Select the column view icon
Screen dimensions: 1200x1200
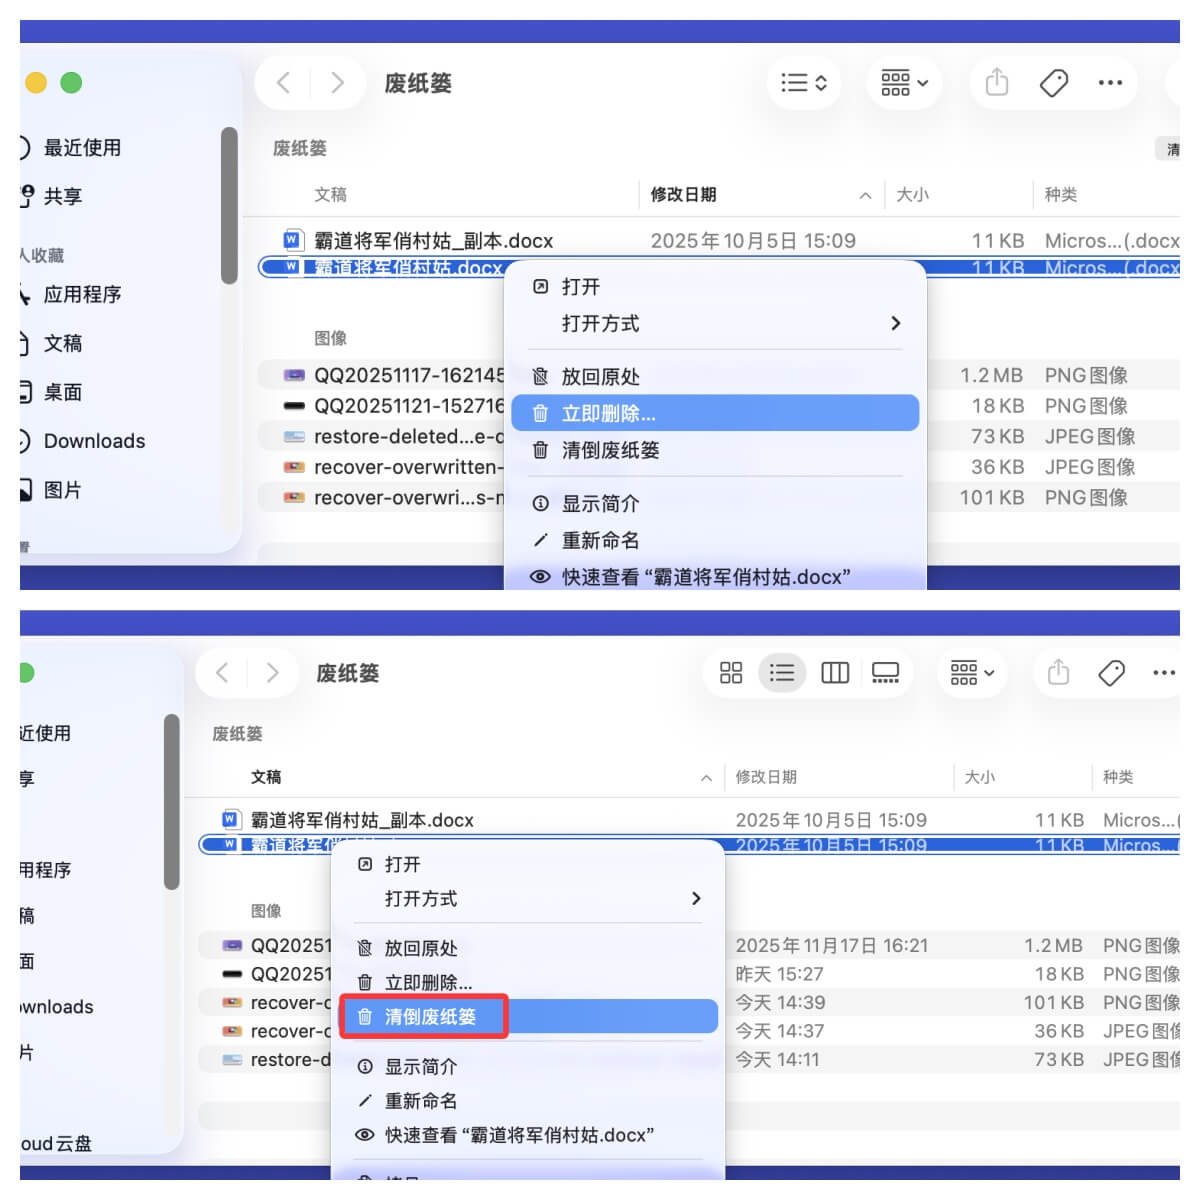point(835,673)
